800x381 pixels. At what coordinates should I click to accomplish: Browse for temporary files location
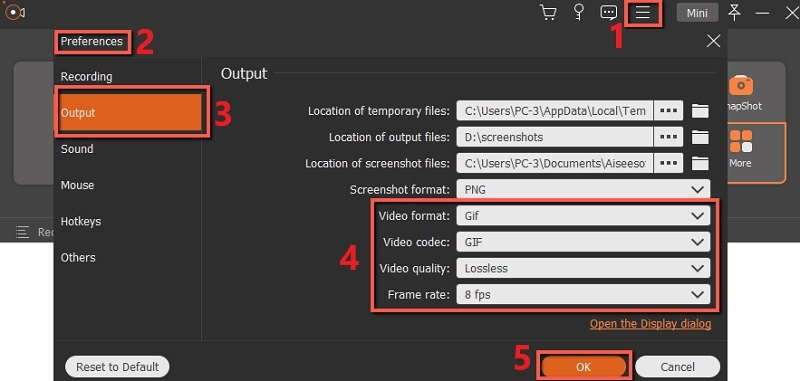668,111
